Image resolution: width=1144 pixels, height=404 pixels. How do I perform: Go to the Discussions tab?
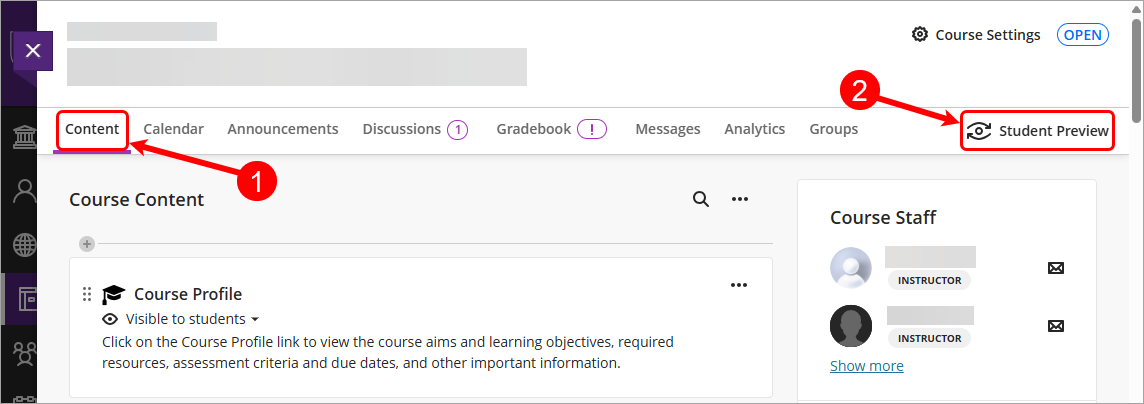(402, 129)
